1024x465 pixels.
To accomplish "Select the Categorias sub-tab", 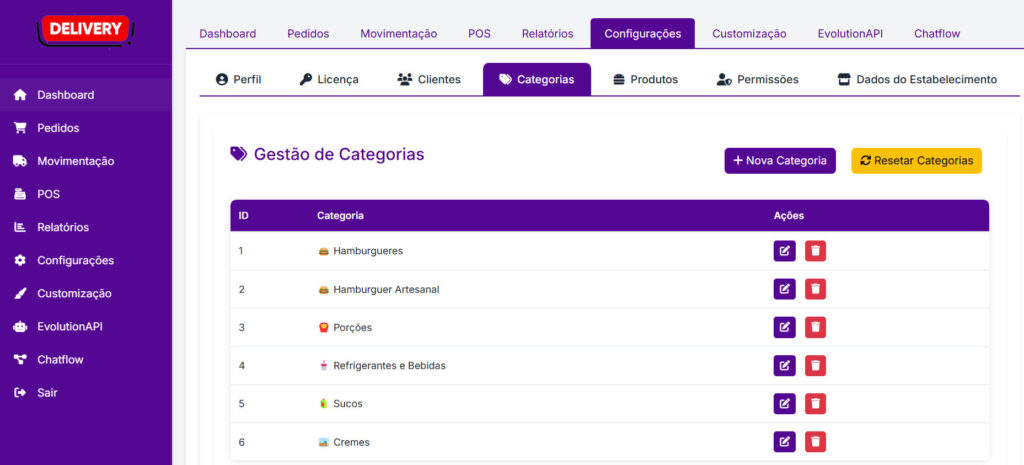I will pyautogui.click(x=537, y=80).
